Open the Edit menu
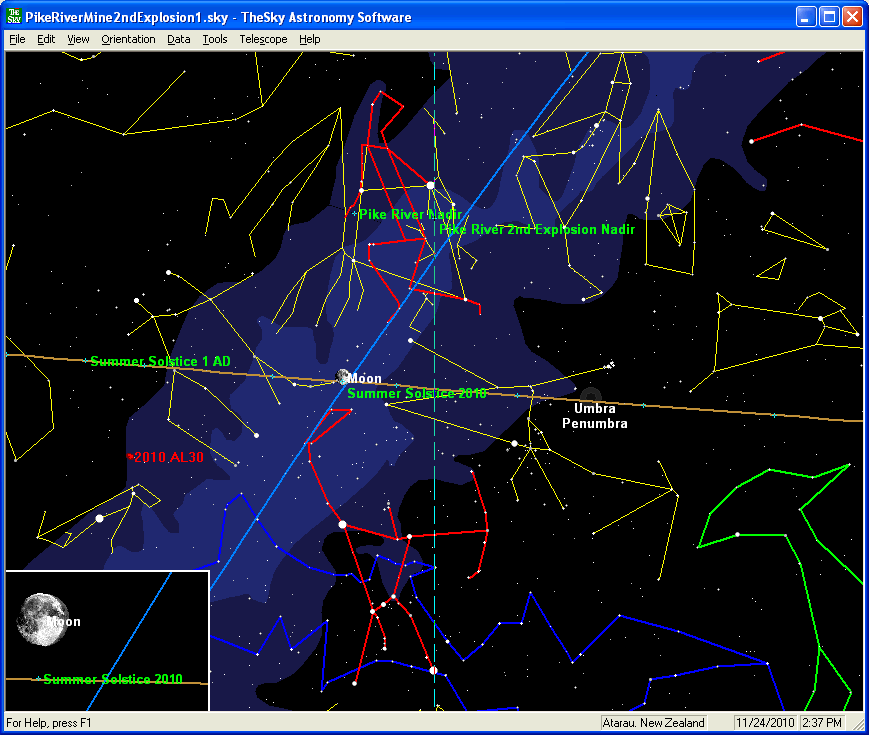The width and height of the screenshot is (869, 735). 46,39
